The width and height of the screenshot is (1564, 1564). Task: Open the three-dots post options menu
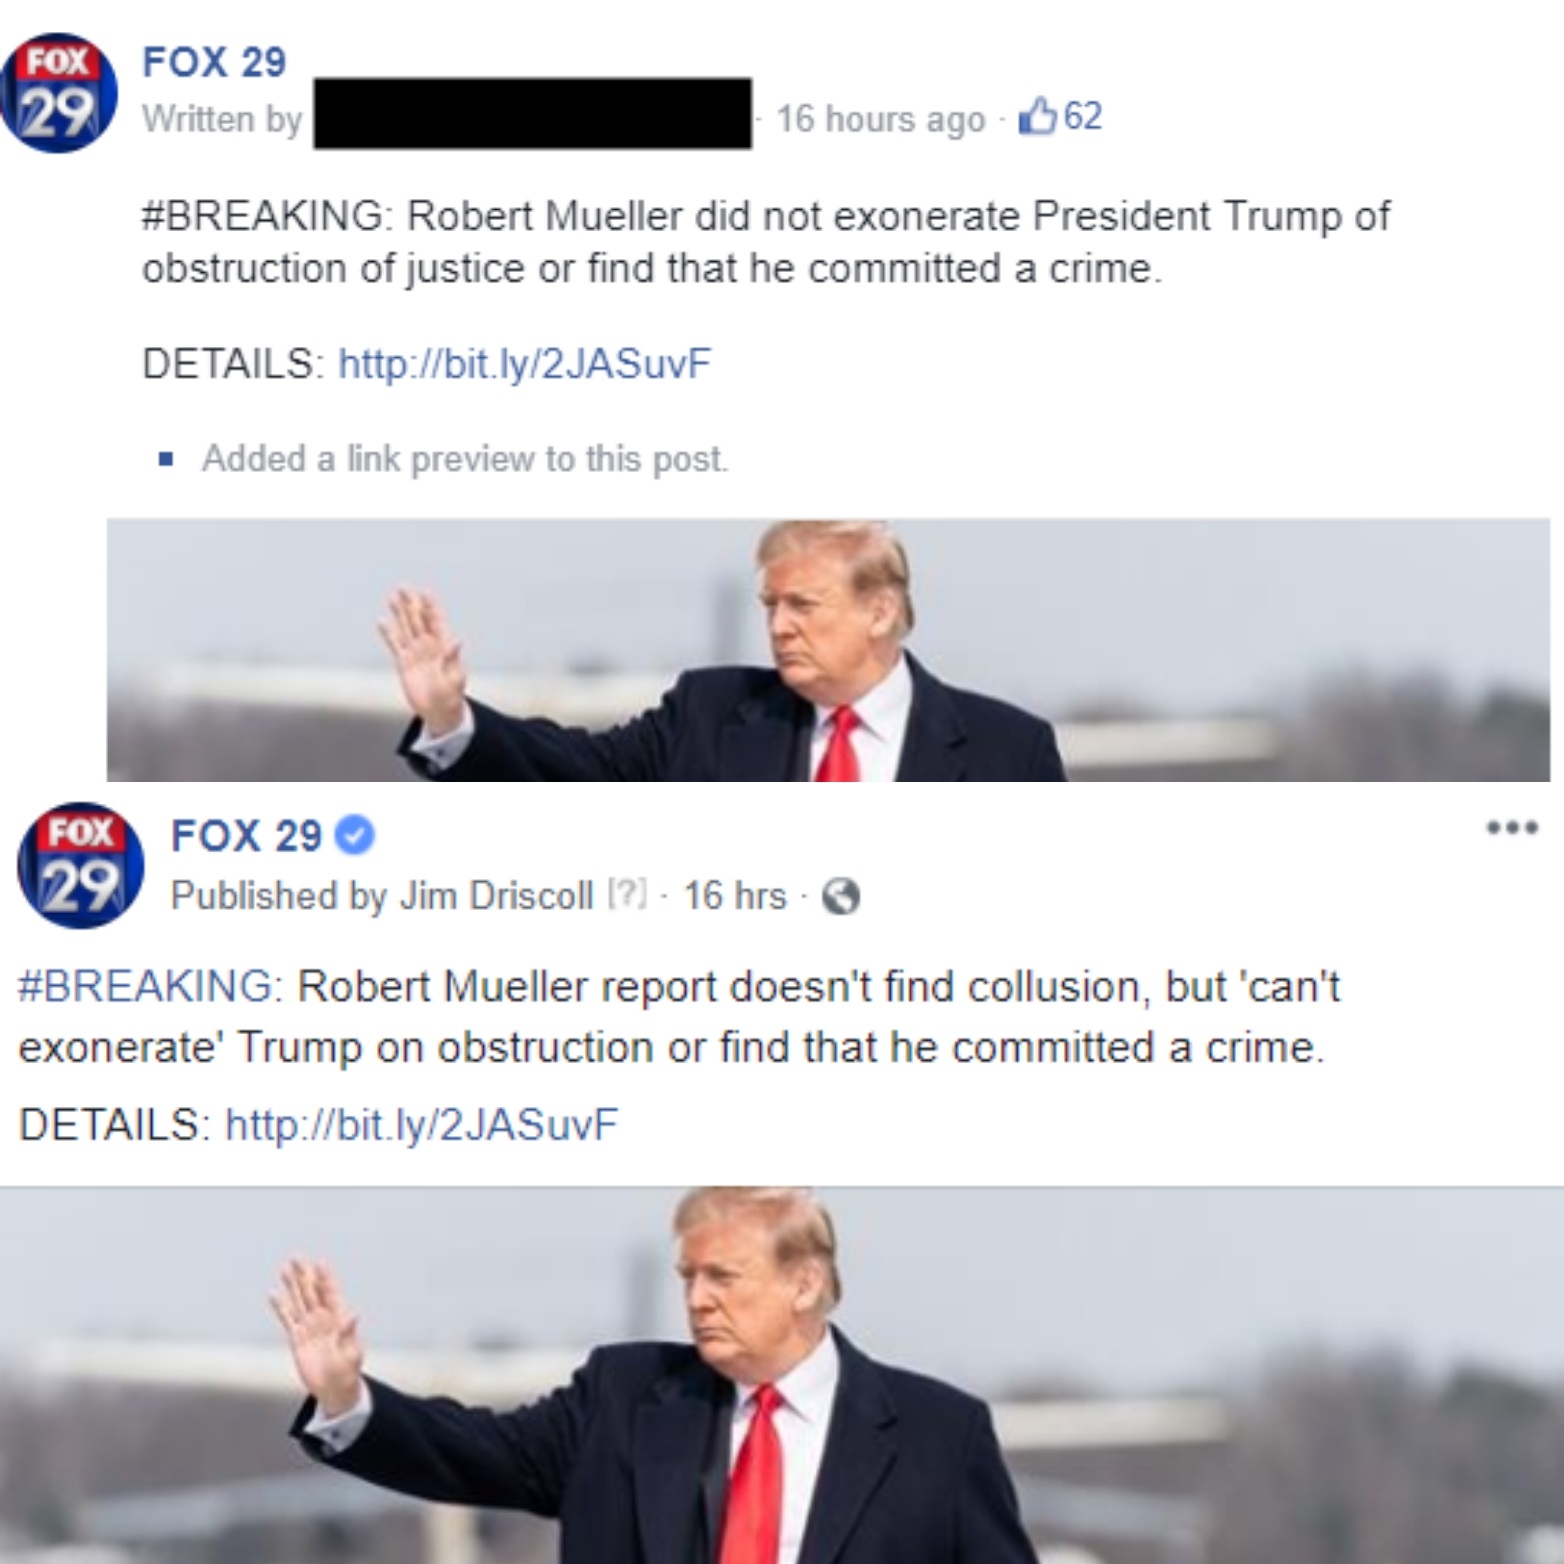tap(1511, 827)
